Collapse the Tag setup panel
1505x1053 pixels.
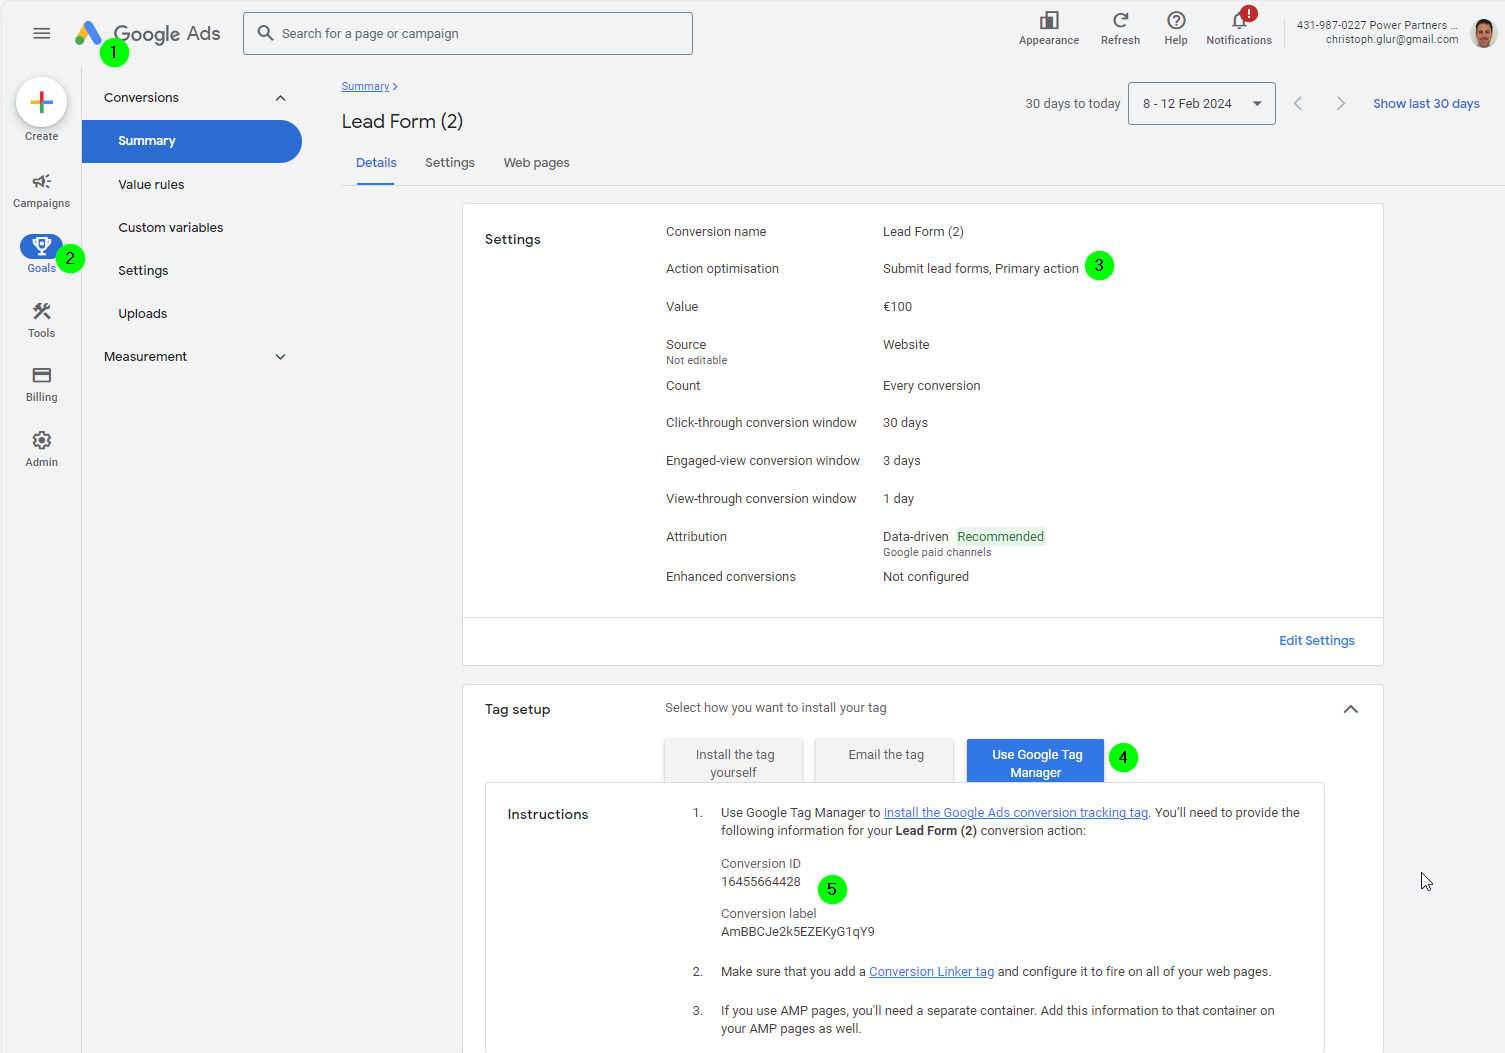click(1351, 709)
